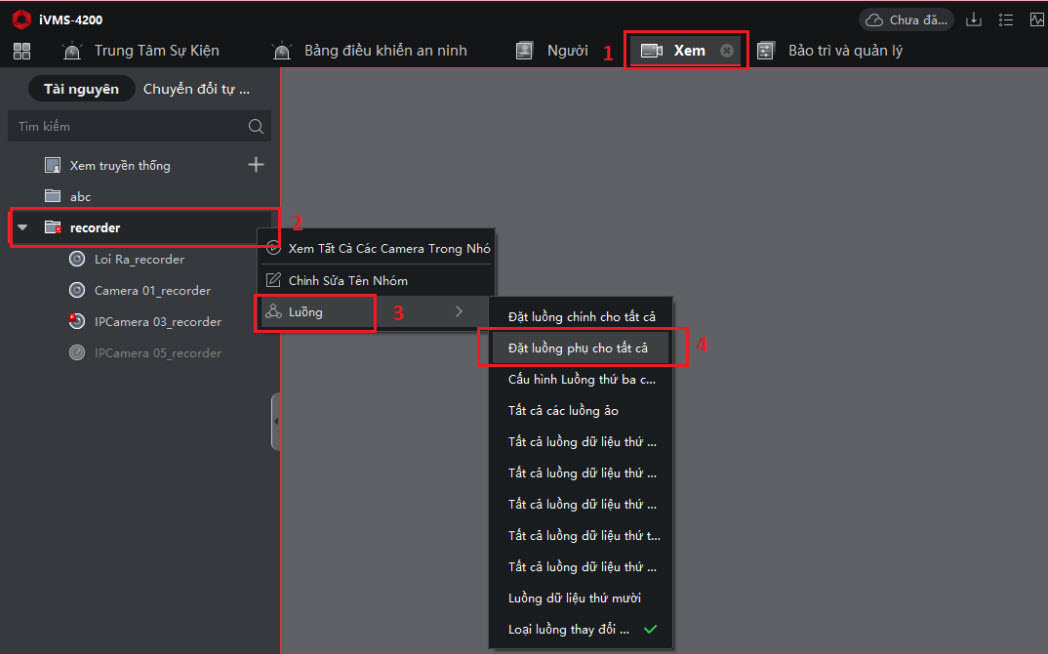1048x654 pixels.
Task: Click the search magnifier icon
Action: click(x=256, y=126)
